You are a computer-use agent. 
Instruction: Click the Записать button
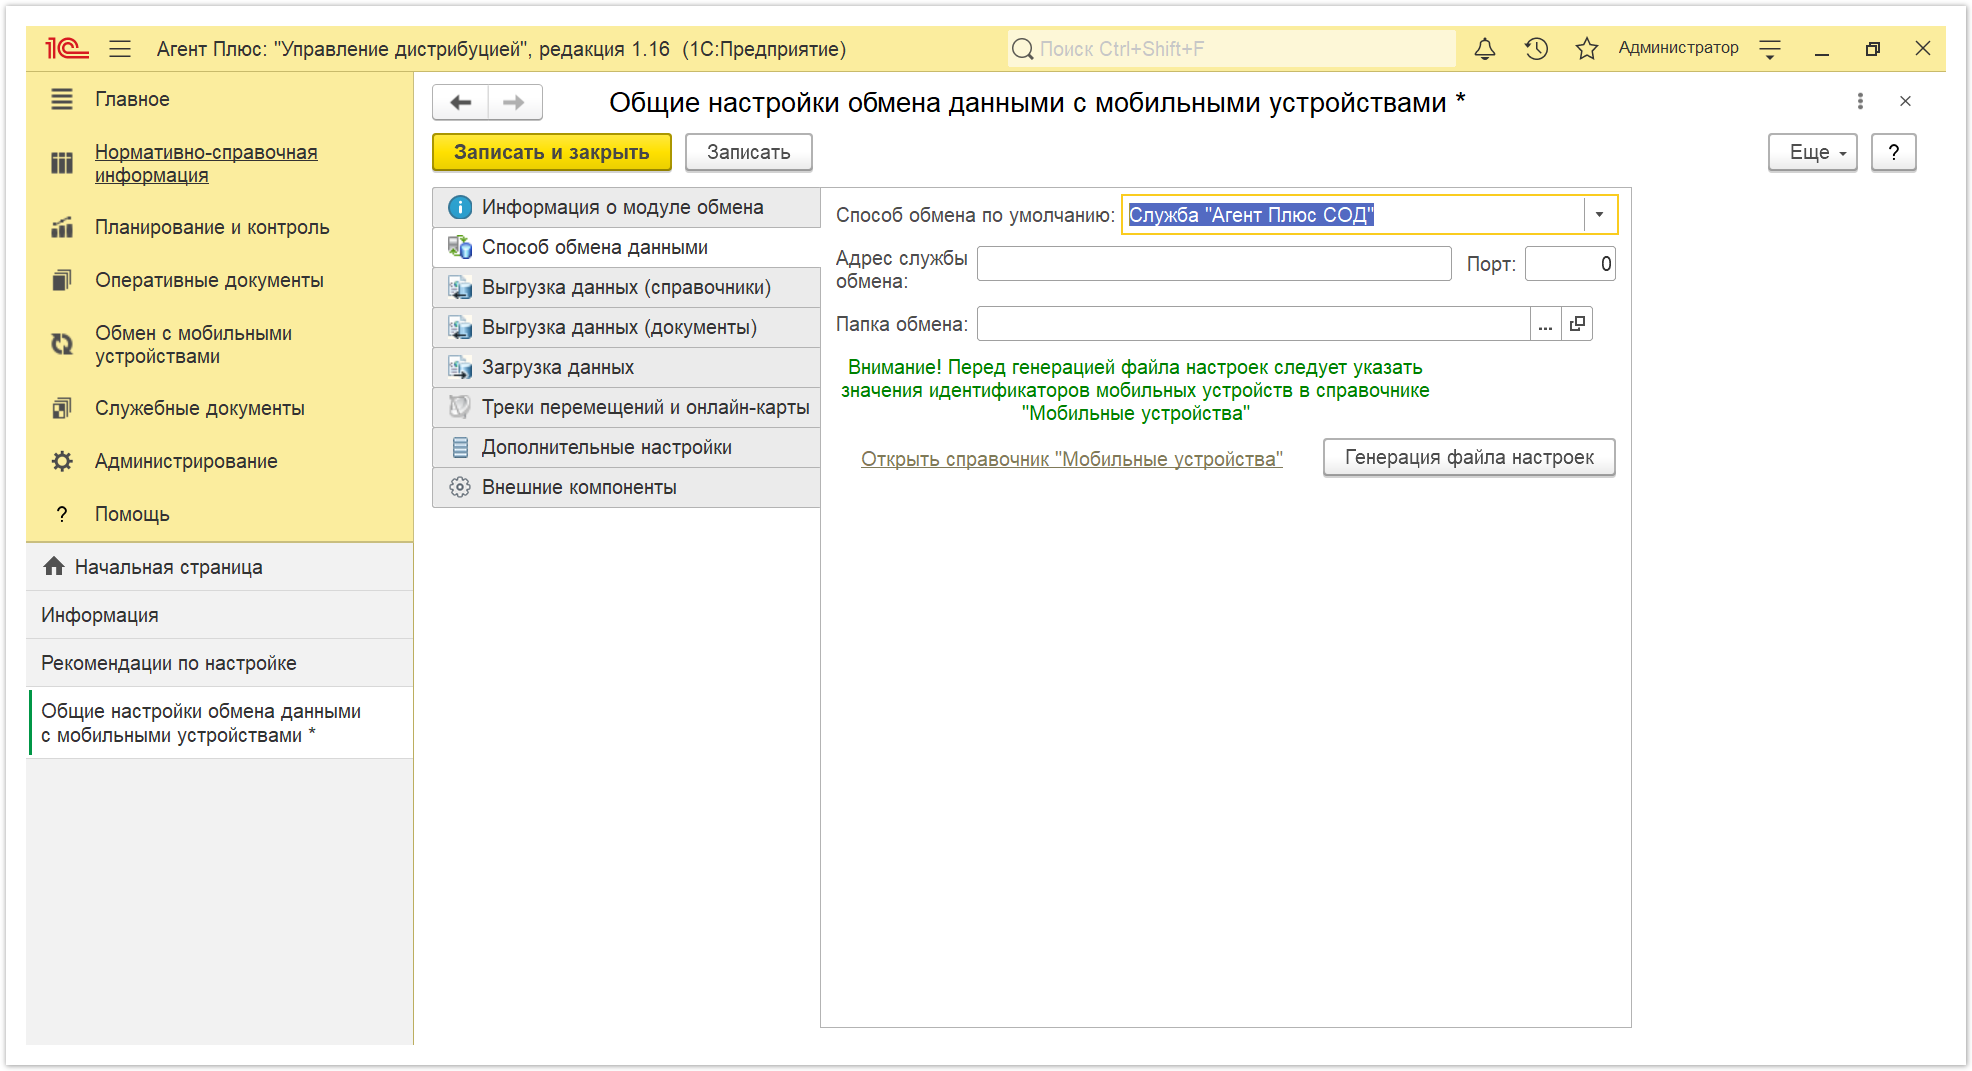[x=748, y=152]
